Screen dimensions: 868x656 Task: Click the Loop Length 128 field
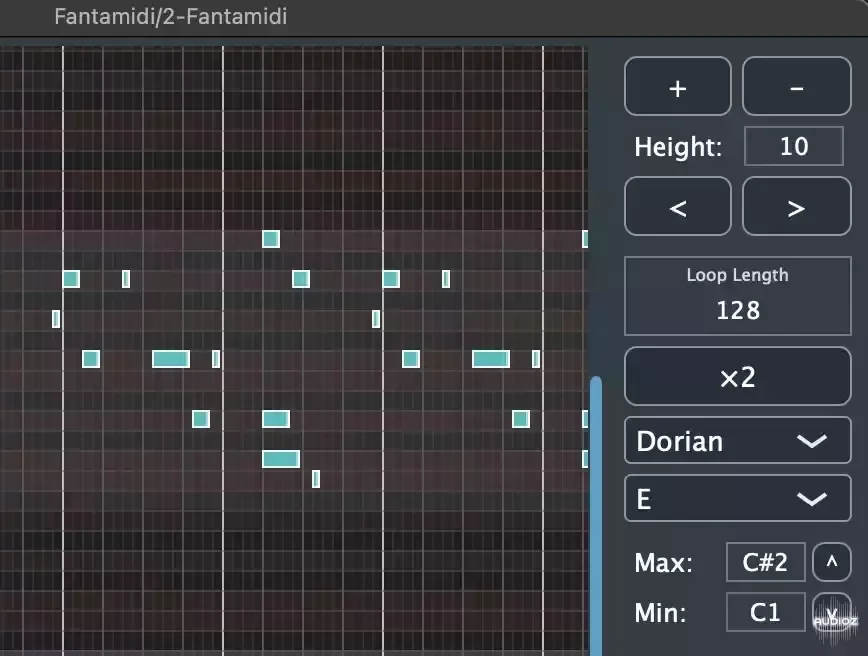point(738,296)
